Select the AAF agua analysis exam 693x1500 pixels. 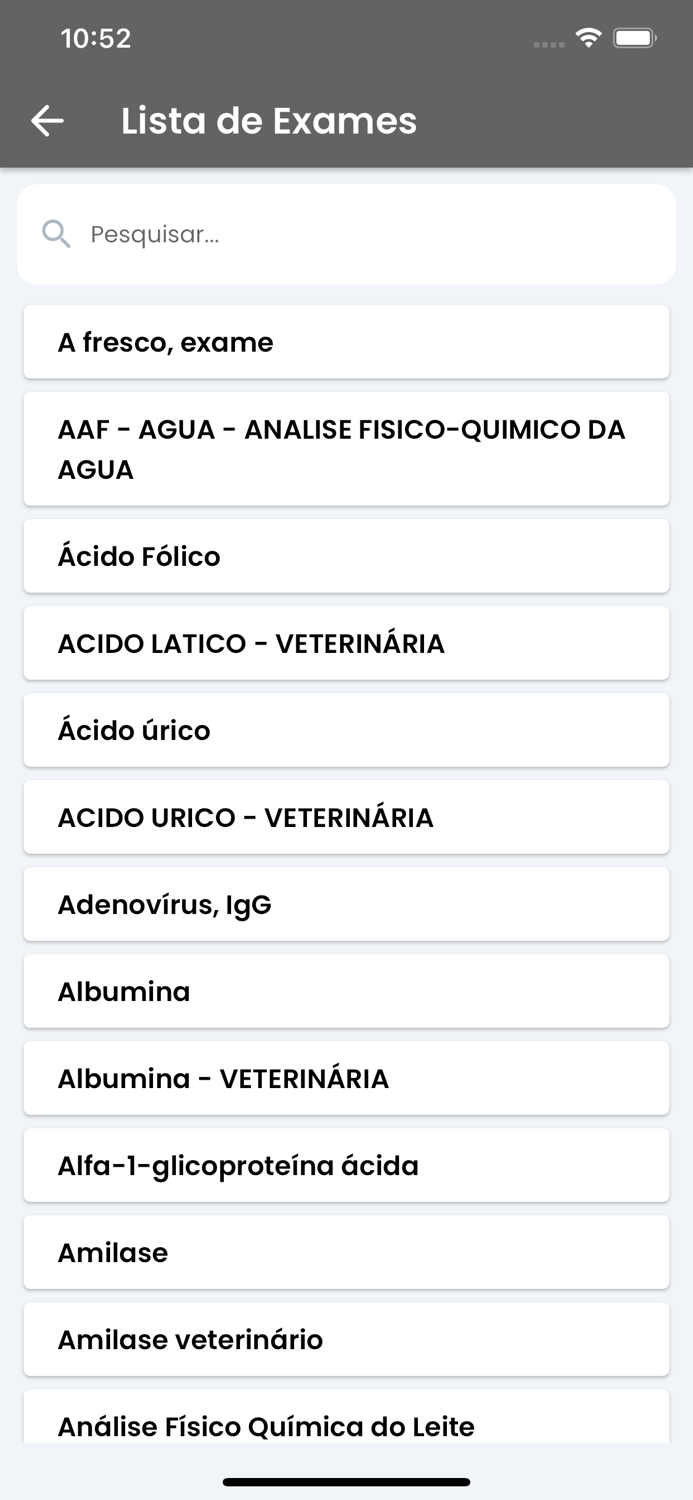[x=346, y=448]
